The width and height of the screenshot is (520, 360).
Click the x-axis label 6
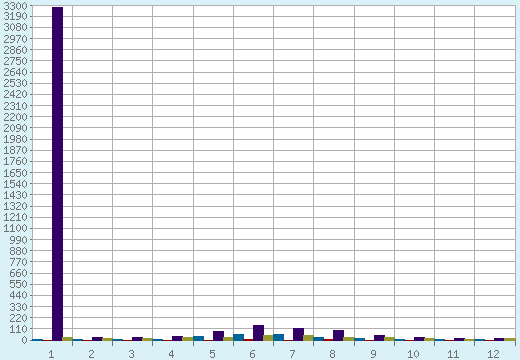coord(252,354)
